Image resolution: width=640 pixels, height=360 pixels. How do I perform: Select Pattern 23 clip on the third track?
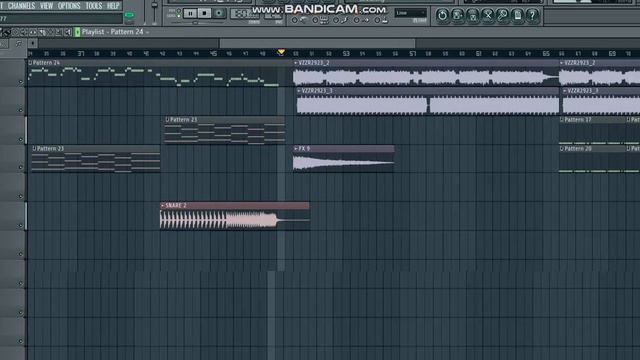click(224, 130)
